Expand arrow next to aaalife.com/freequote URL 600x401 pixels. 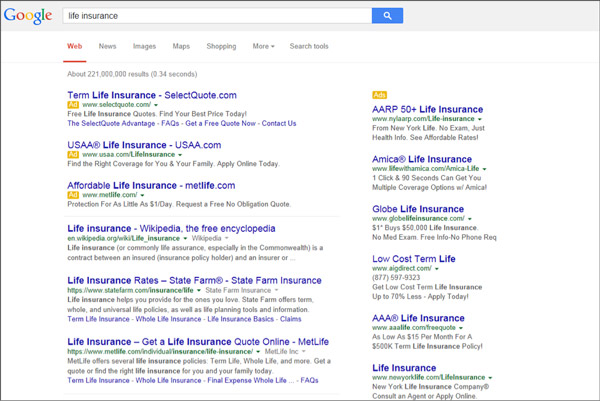(461, 328)
